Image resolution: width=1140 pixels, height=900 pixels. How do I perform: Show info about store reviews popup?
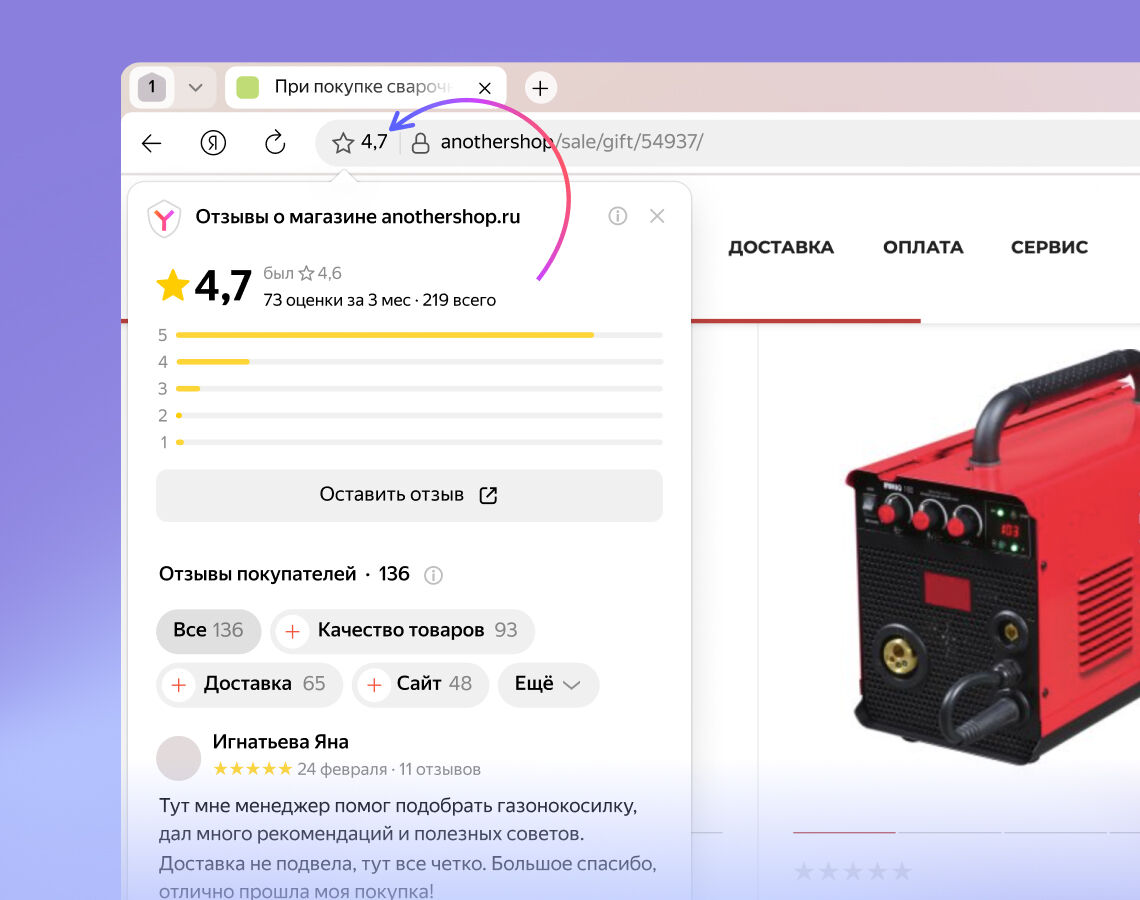tap(617, 216)
